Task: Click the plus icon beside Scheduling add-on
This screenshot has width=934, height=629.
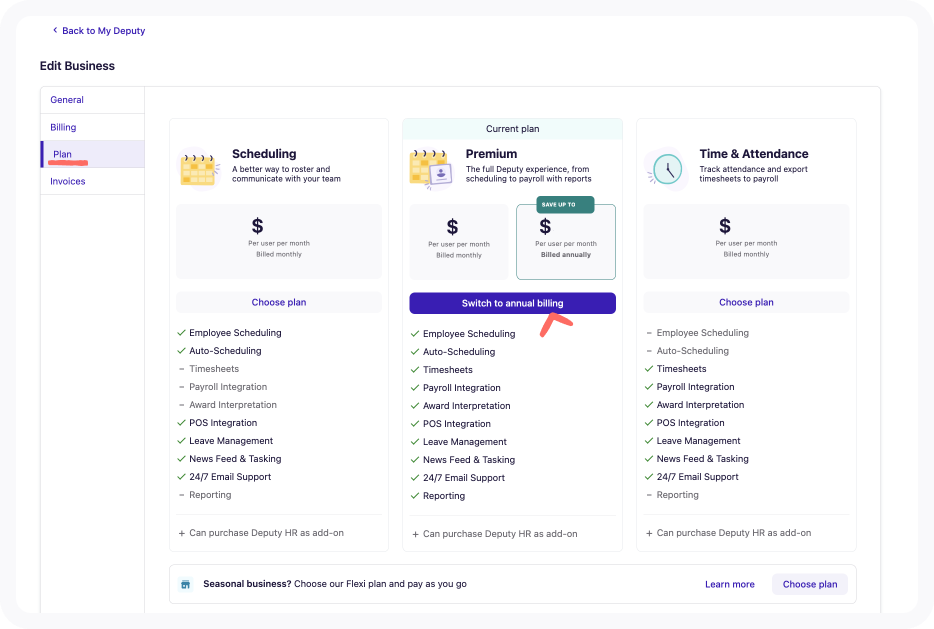Action: (181, 533)
